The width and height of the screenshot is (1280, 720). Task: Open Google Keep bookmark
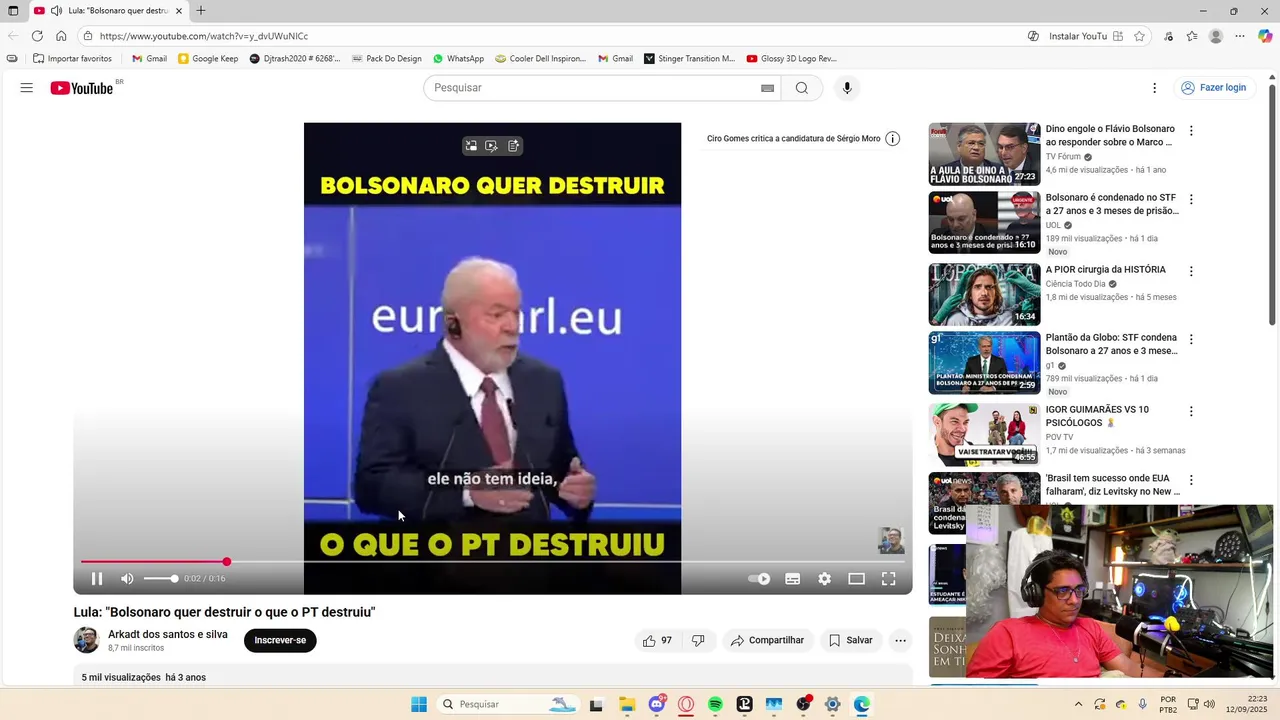click(208, 59)
